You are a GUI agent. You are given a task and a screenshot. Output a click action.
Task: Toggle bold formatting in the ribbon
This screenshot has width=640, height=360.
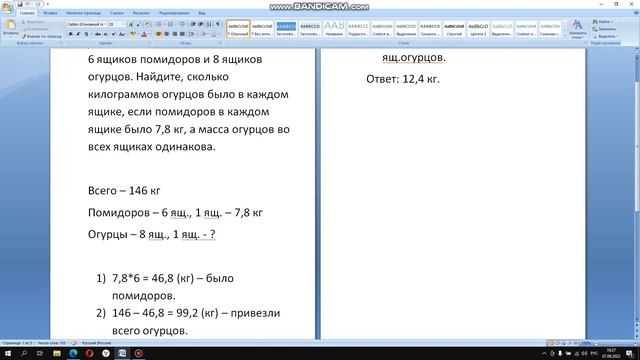[71, 34]
